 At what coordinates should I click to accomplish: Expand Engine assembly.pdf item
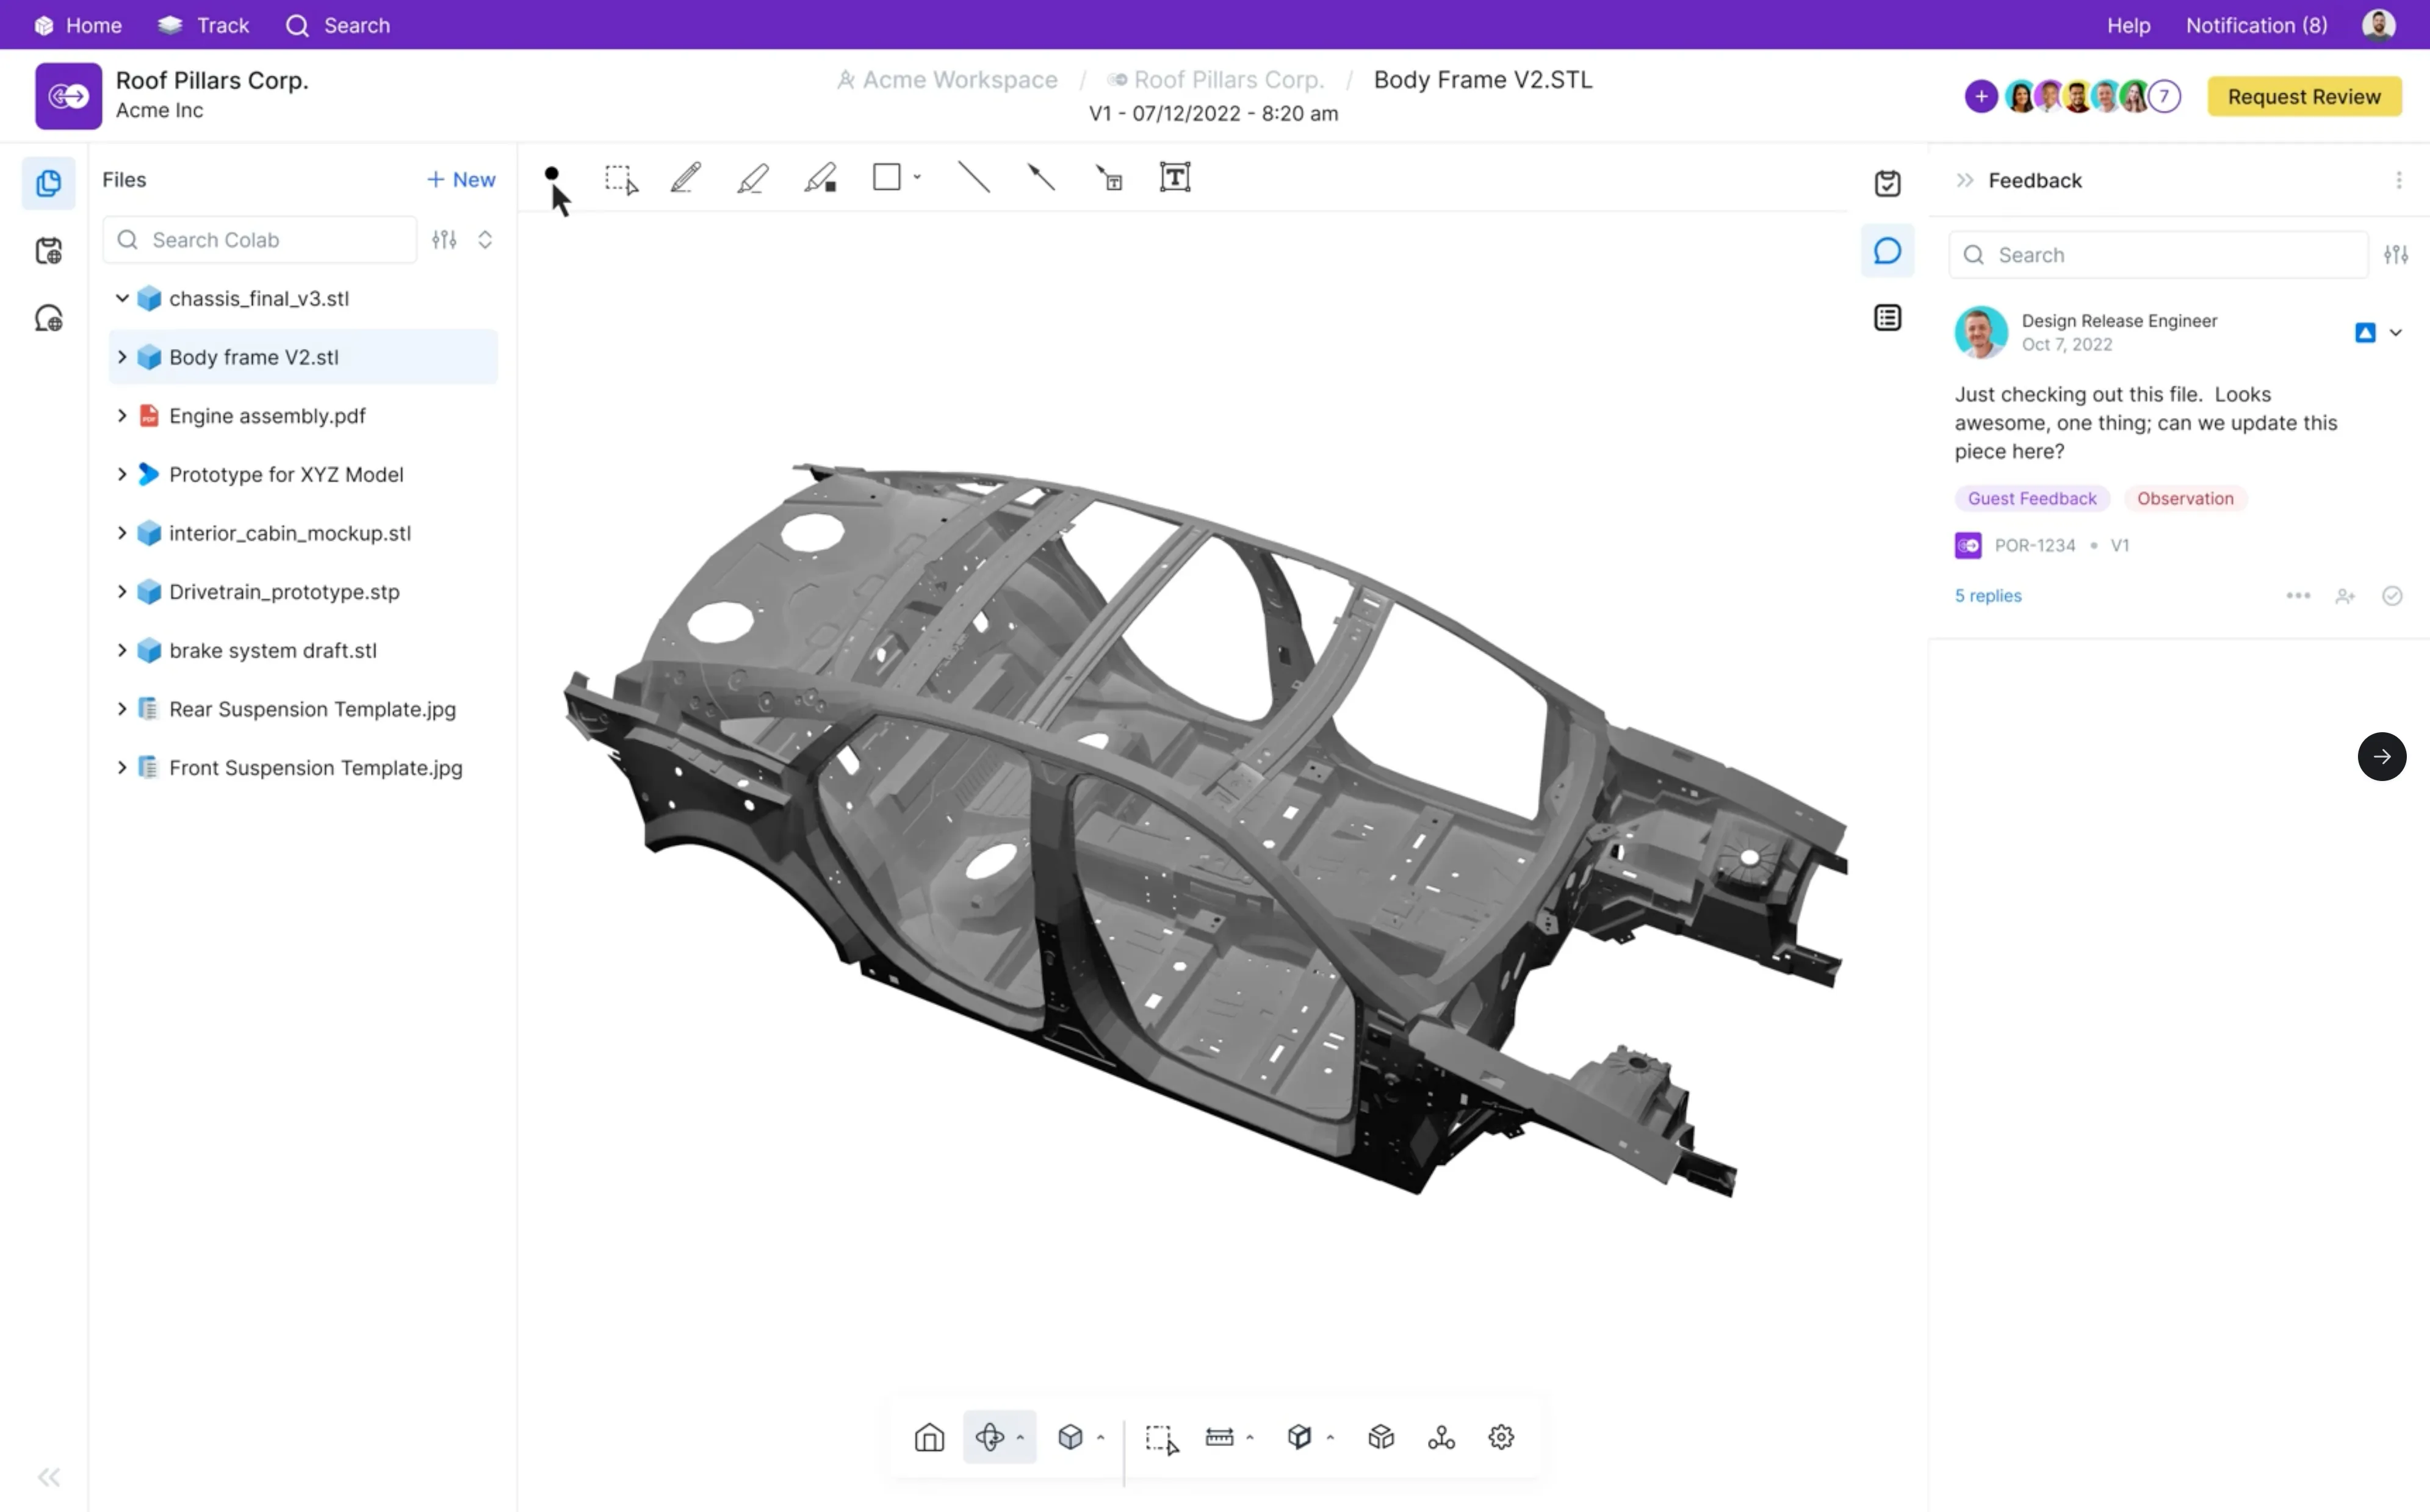(x=122, y=416)
